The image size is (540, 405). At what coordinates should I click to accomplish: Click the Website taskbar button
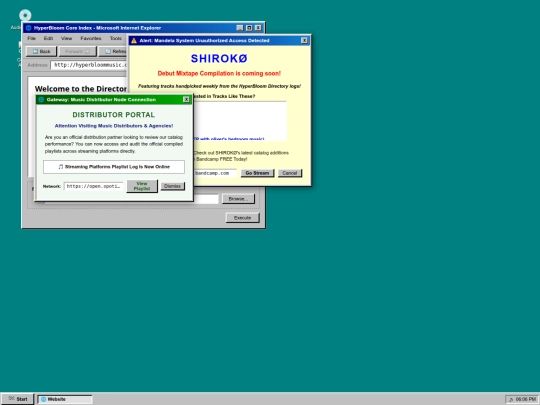(x=65, y=399)
